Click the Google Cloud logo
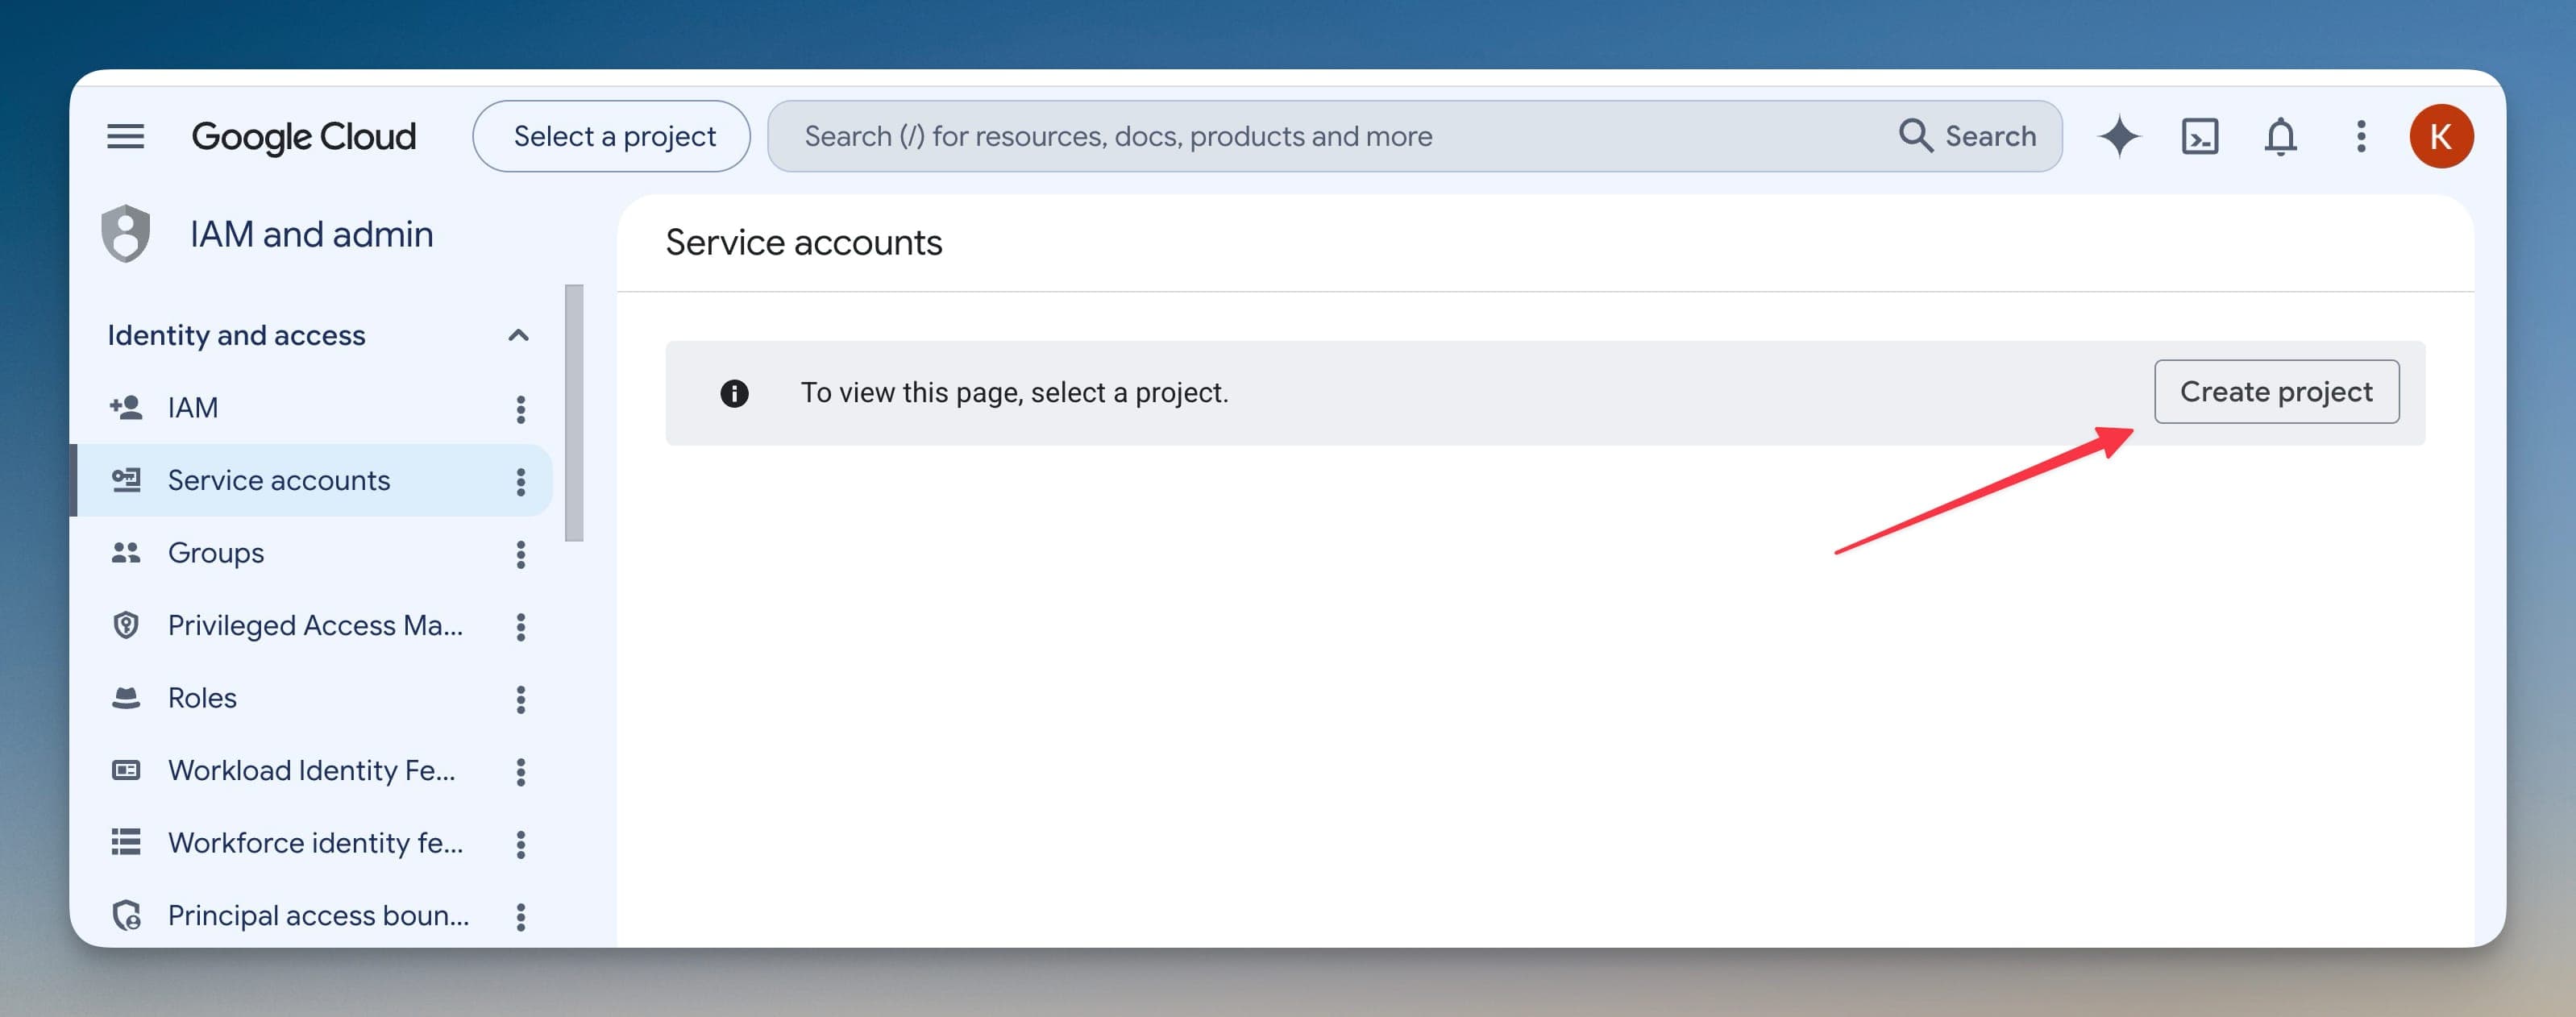The height and width of the screenshot is (1017, 2576). 304,136
